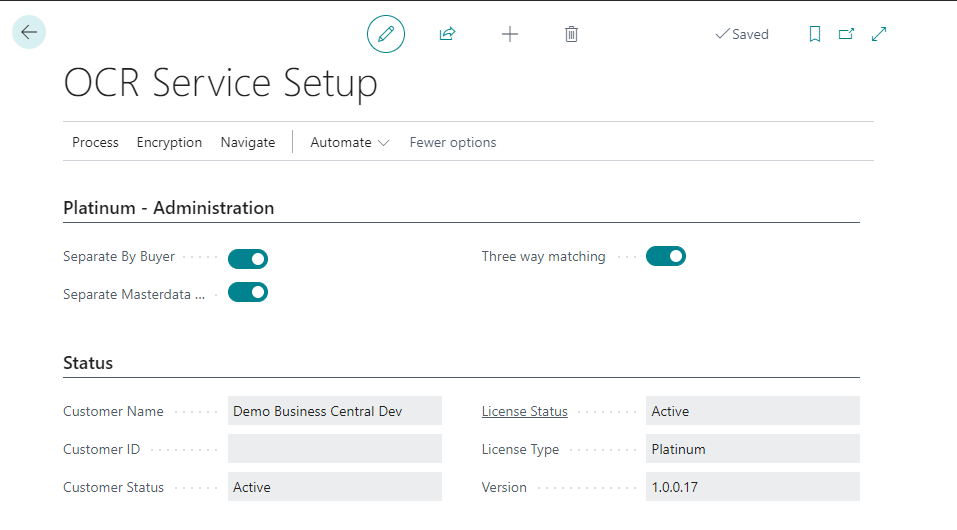This screenshot has height=530, width=957.
Task: Open the Encryption menu
Action: click(x=169, y=142)
